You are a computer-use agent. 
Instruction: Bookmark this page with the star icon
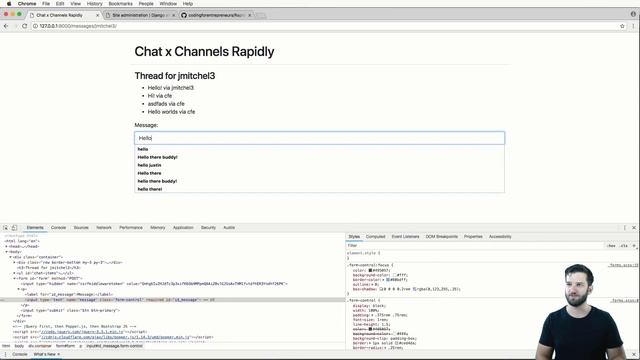[x=622, y=26]
